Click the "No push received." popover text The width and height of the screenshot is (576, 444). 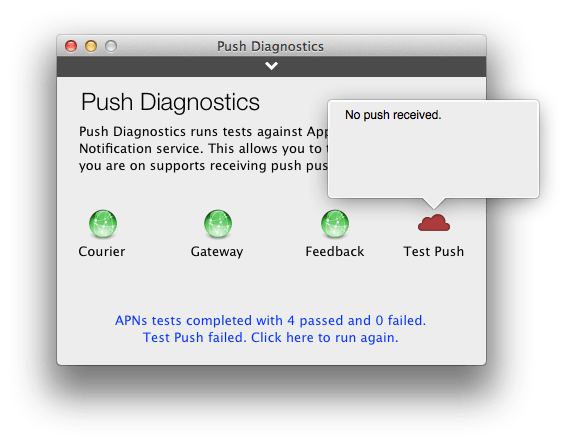(393, 115)
